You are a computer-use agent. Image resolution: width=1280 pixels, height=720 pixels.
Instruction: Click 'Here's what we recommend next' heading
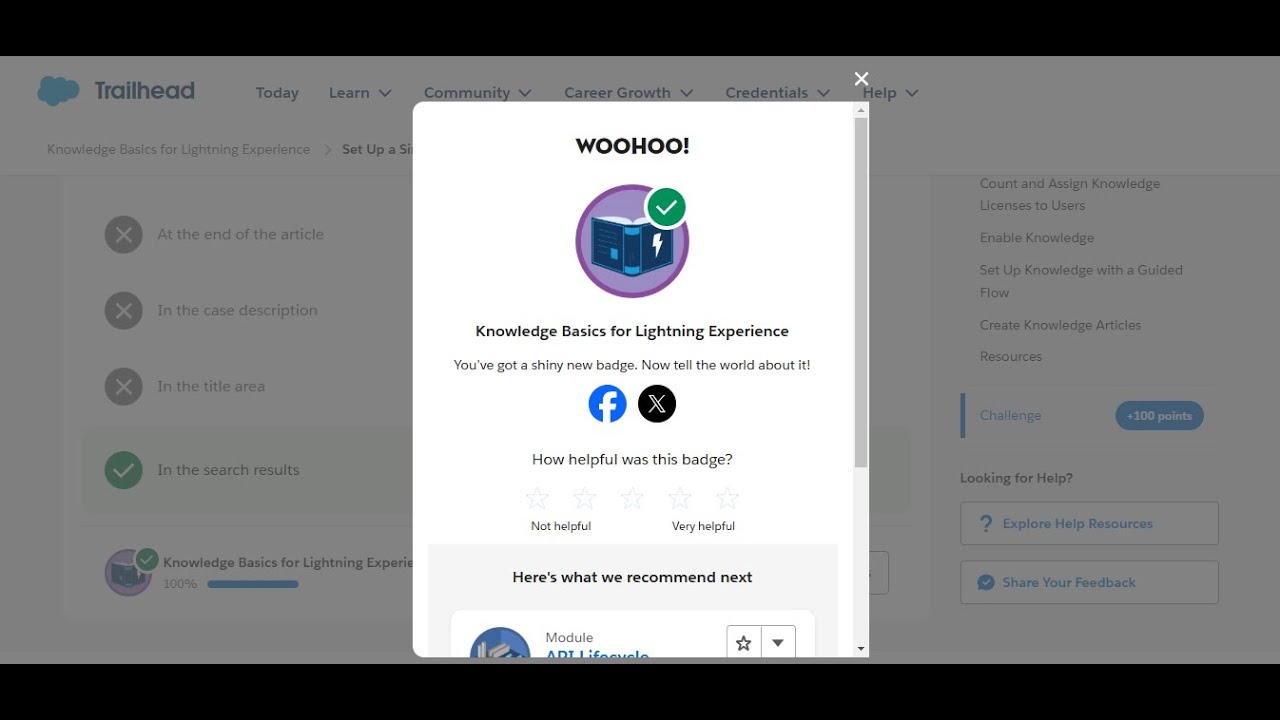tap(632, 577)
